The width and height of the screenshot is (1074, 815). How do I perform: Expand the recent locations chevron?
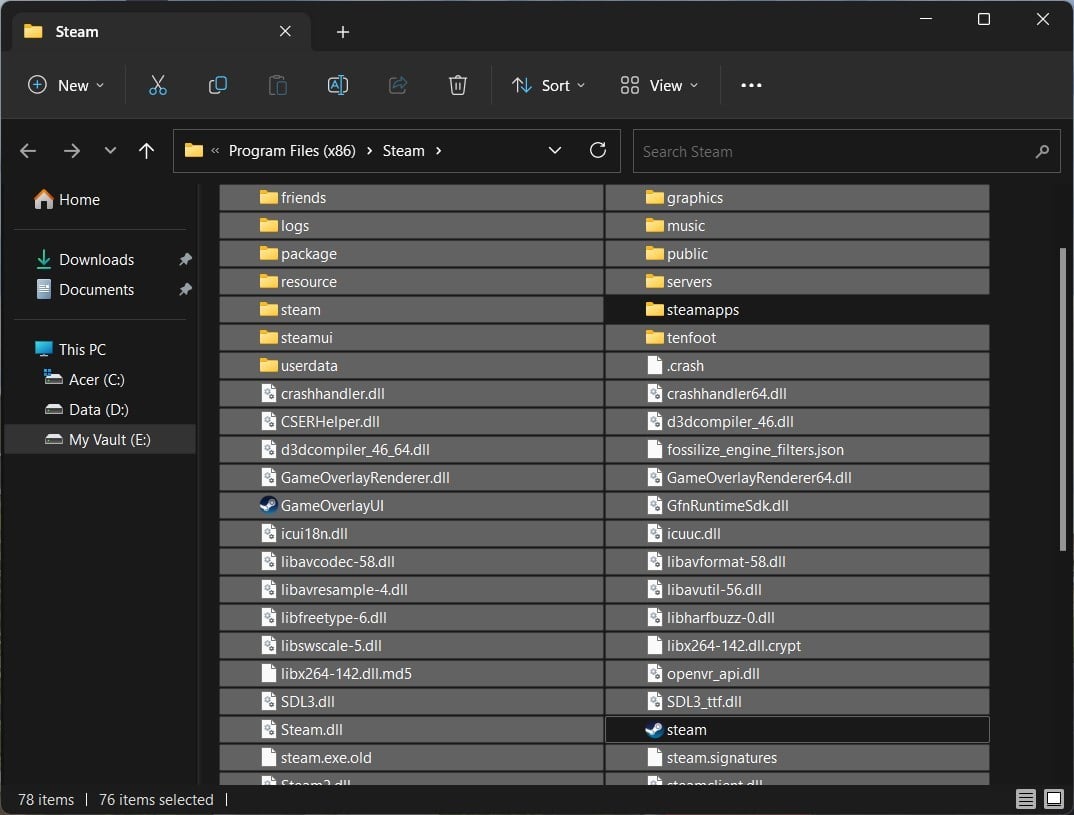(x=110, y=151)
